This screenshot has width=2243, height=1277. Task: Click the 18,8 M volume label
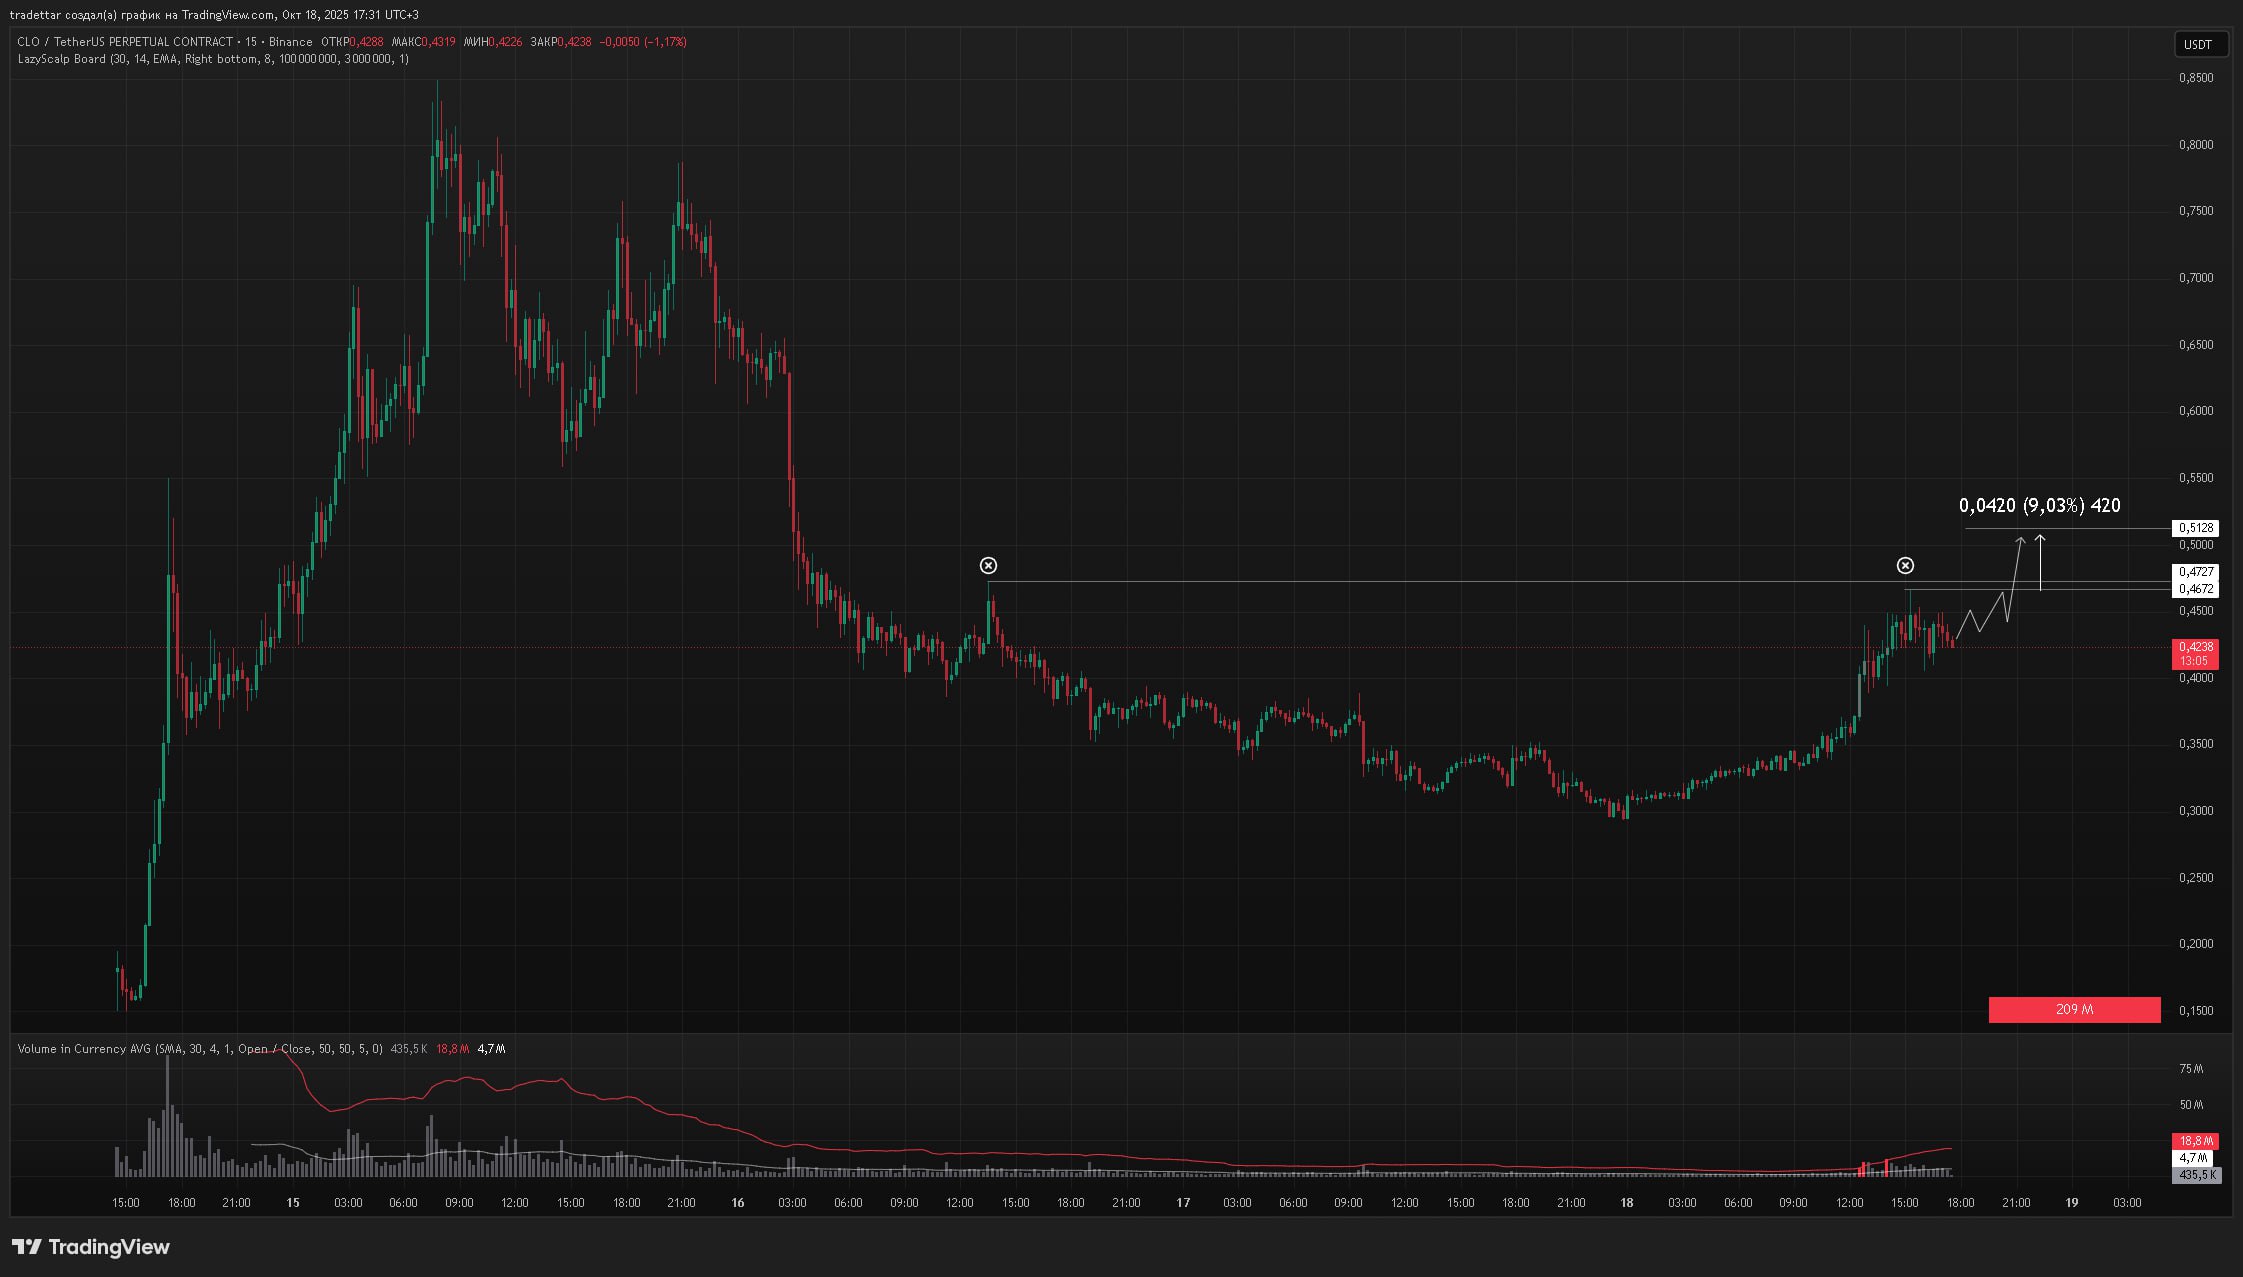pyautogui.click(x=2195, y=1141)
